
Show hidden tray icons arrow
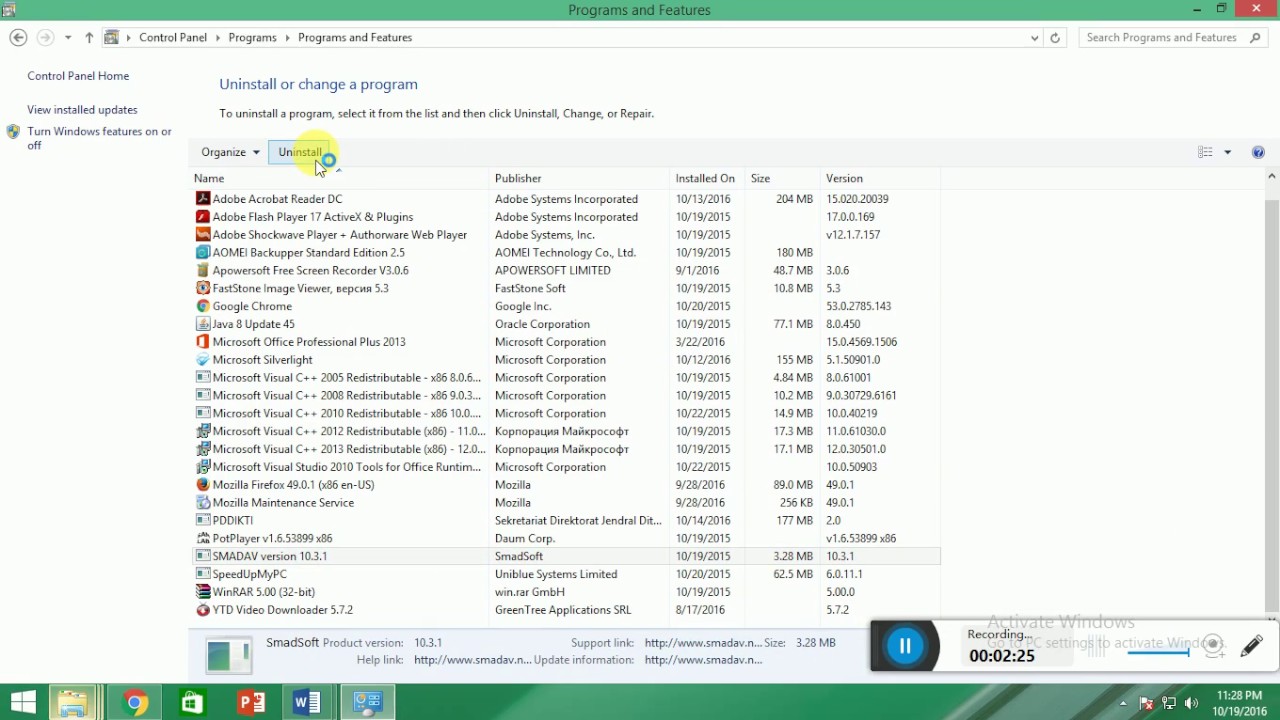coord(1124,704)
